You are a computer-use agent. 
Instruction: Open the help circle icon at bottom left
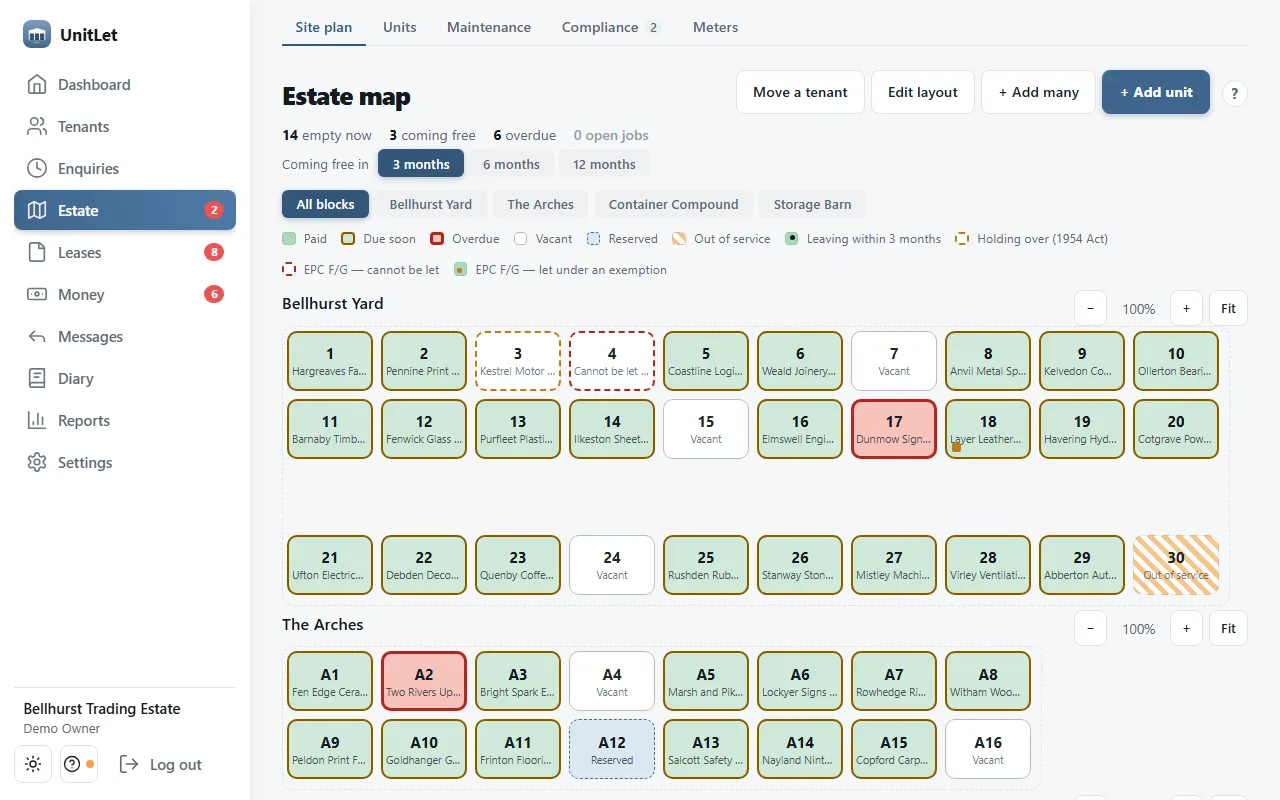pyautogui.click(x=78, y=764)
